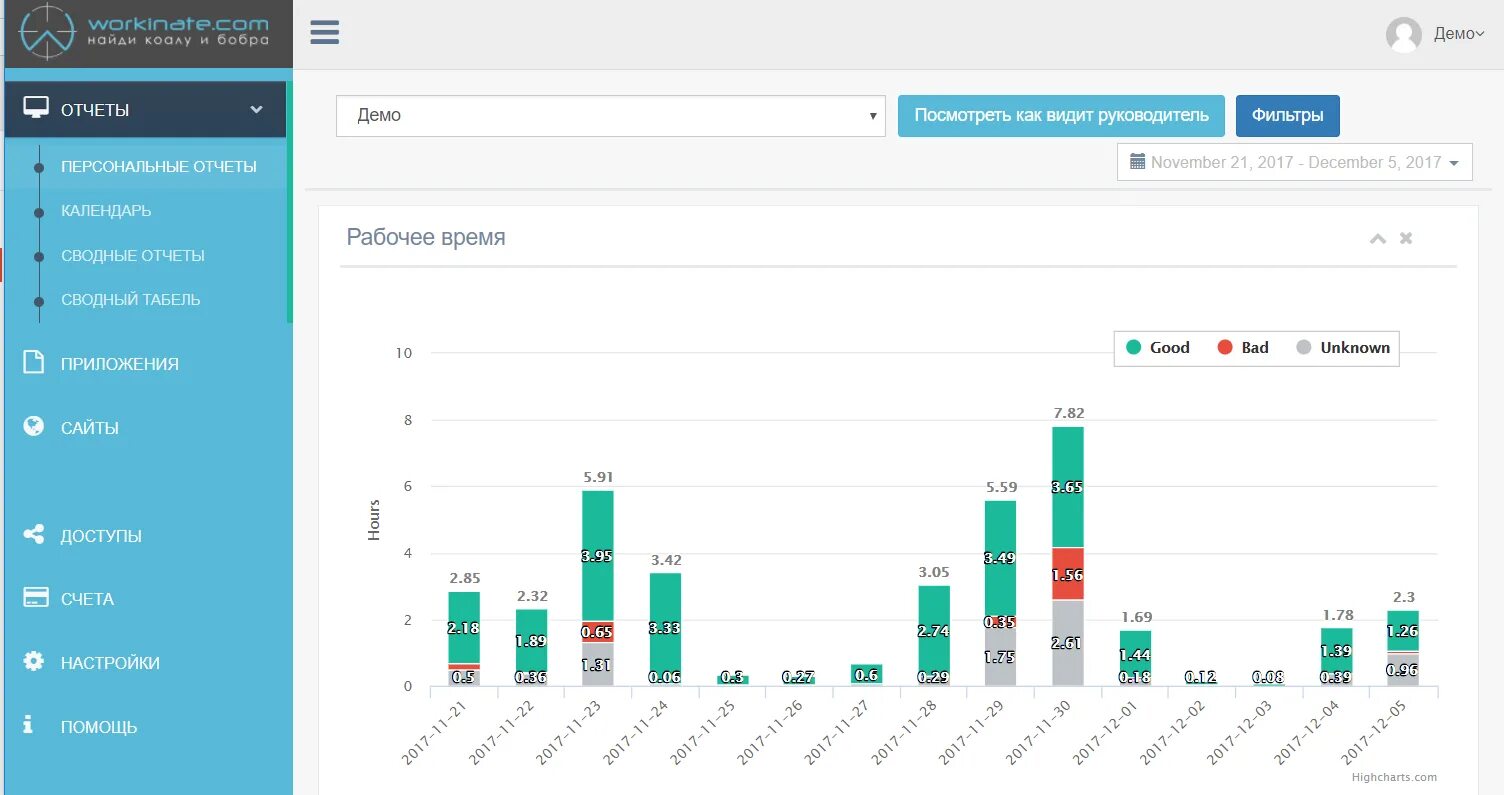Screen dimensions: 1504x795
Task: Open the Демо employee select dropdown
Action: pyautogui.click(x=611, y=116)
